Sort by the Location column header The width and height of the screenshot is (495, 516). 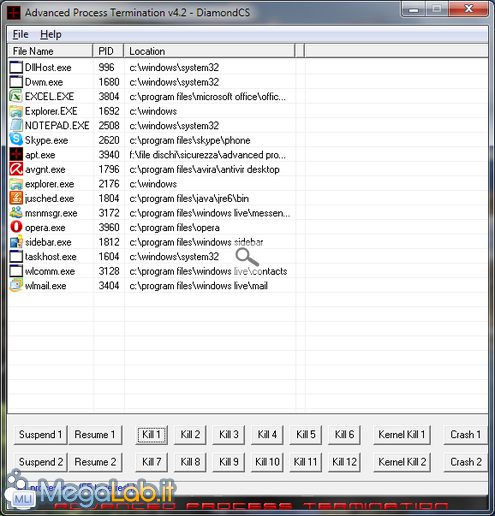[209, 51]
